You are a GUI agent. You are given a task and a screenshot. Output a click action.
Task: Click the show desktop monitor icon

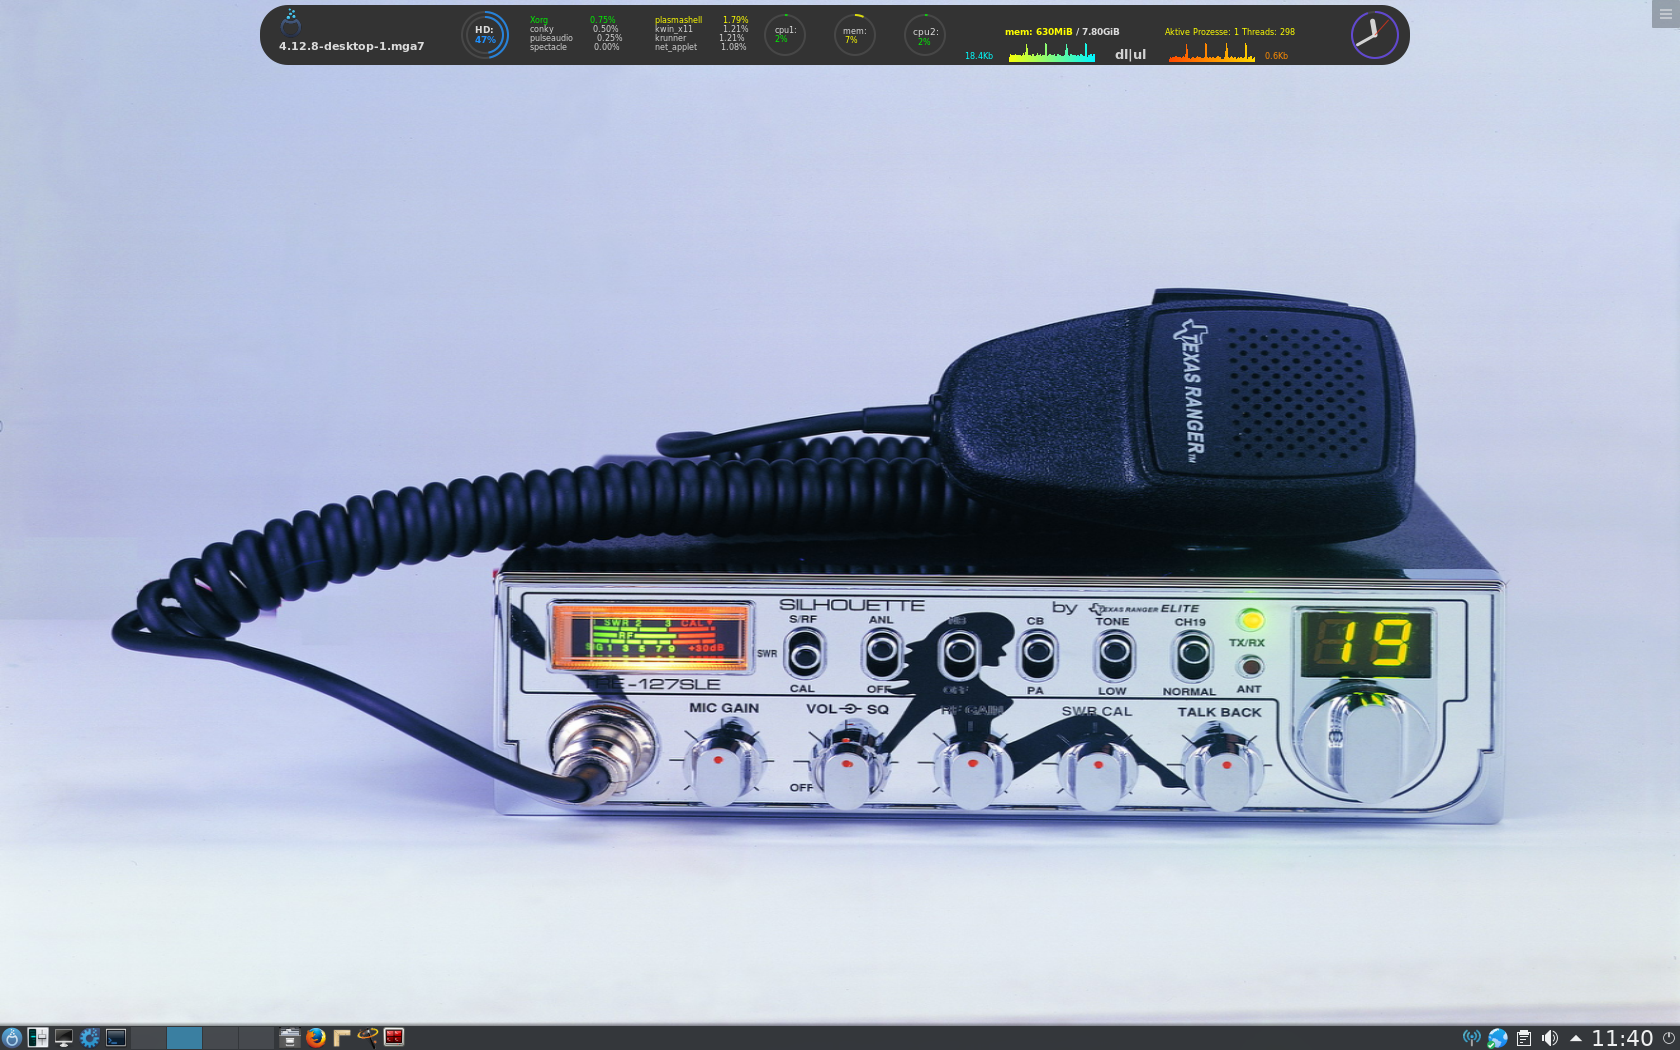click(x=64, y=1038)
